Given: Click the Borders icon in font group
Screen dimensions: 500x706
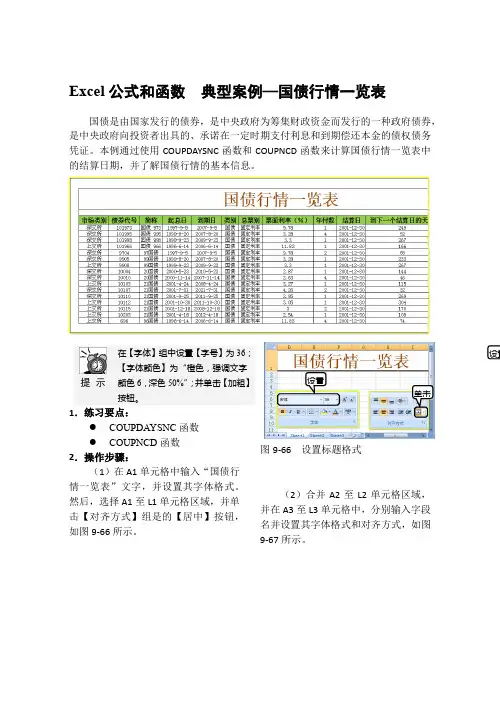Looking at the screenshot, I should (312, 412).
